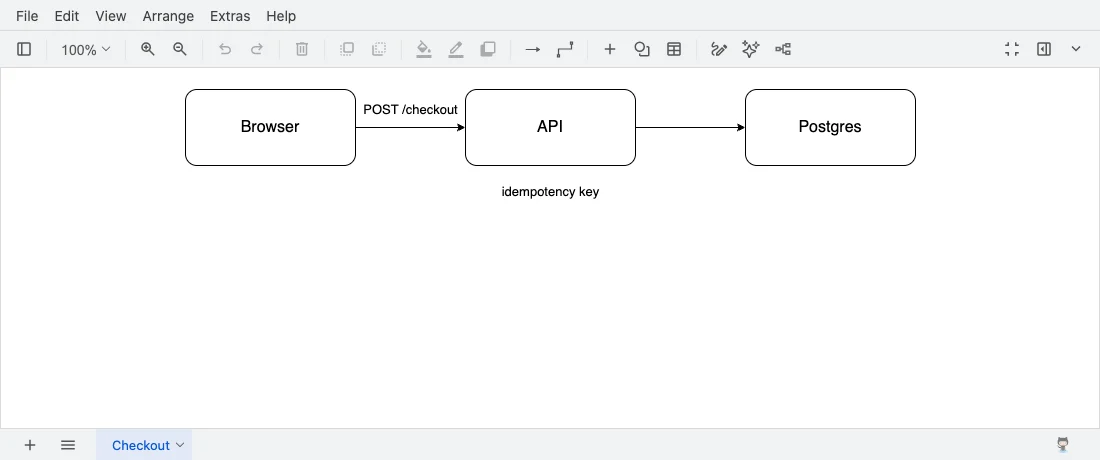Toggle the Shadow icon

pyautogui.click(x=488, y=49)
